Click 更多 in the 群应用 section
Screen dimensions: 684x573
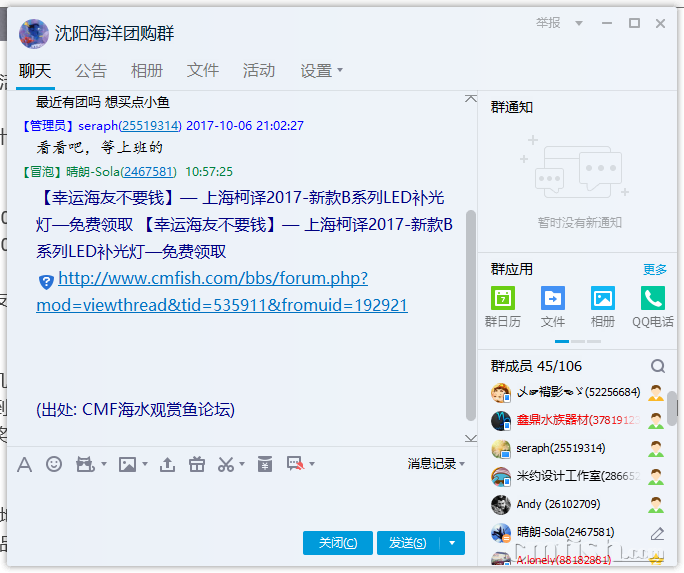[655, 269]
